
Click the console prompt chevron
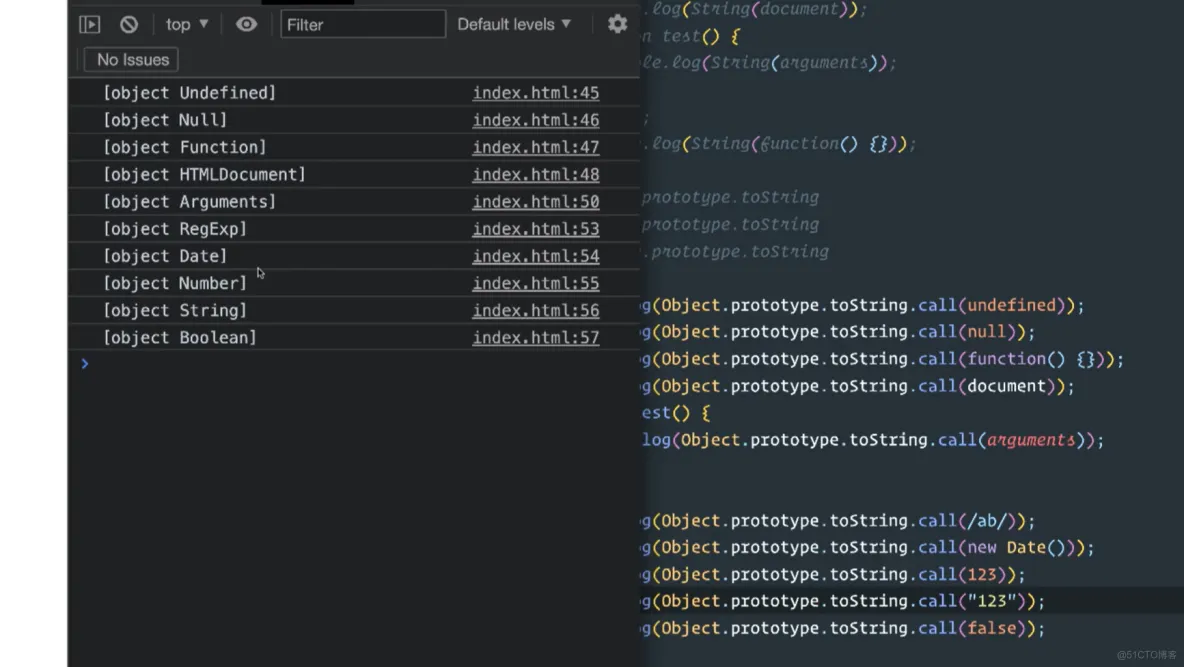[x=85, y=364]
